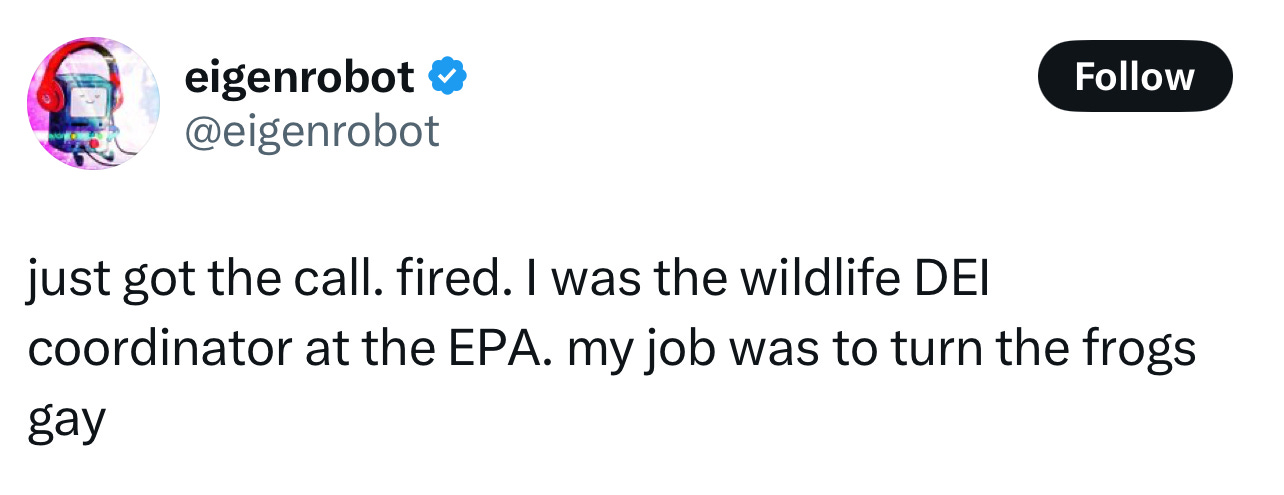Screen dimensions: 1284x495
Task: Click the word "gay" on the last line
Action: coord(66,419)
